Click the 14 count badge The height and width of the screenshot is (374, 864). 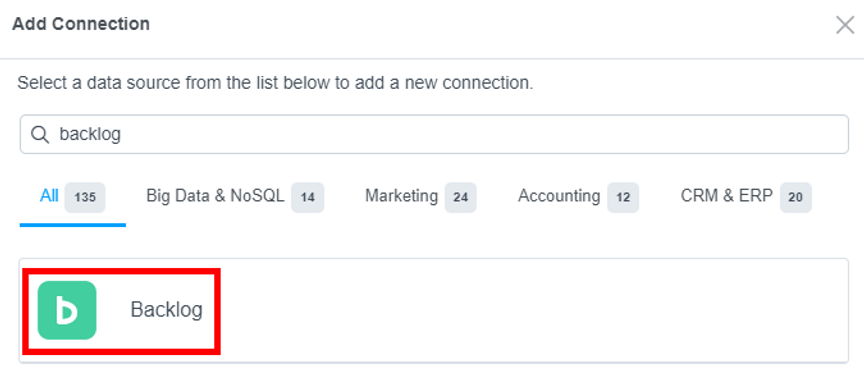pyautogui.click(x=307, y=197)
